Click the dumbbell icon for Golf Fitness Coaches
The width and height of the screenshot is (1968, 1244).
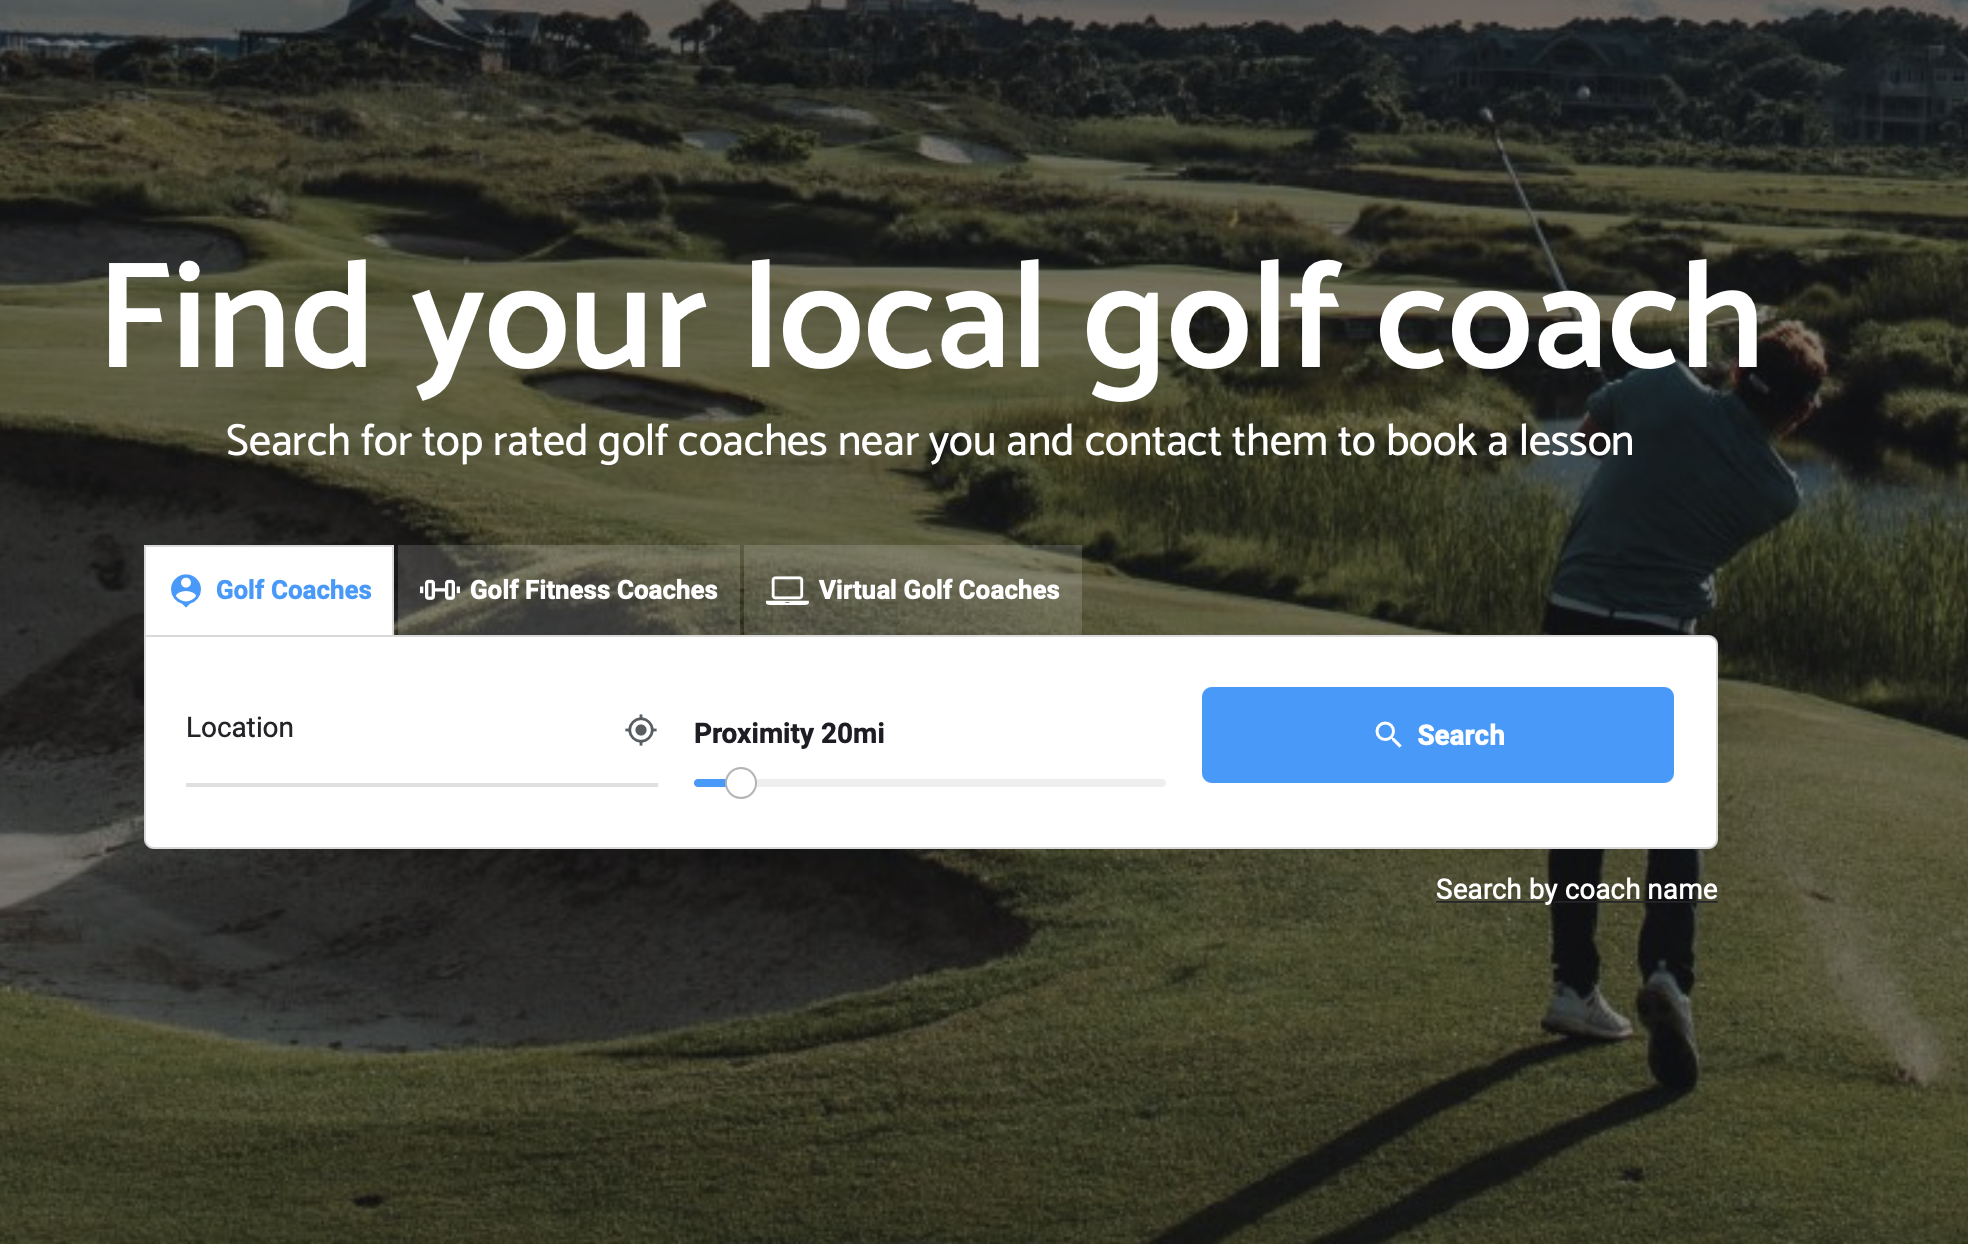tap(439, 590)
